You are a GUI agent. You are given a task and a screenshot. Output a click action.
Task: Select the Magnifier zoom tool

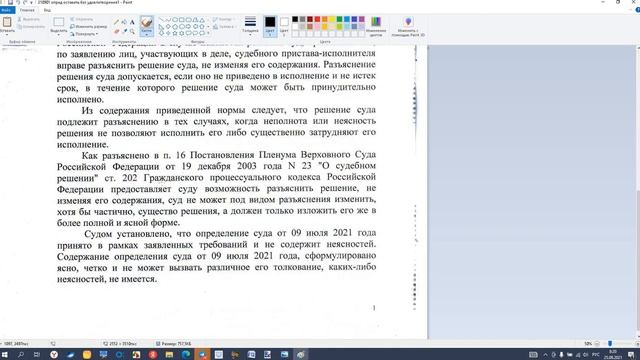pyautogui.click(x=132, y=31)
